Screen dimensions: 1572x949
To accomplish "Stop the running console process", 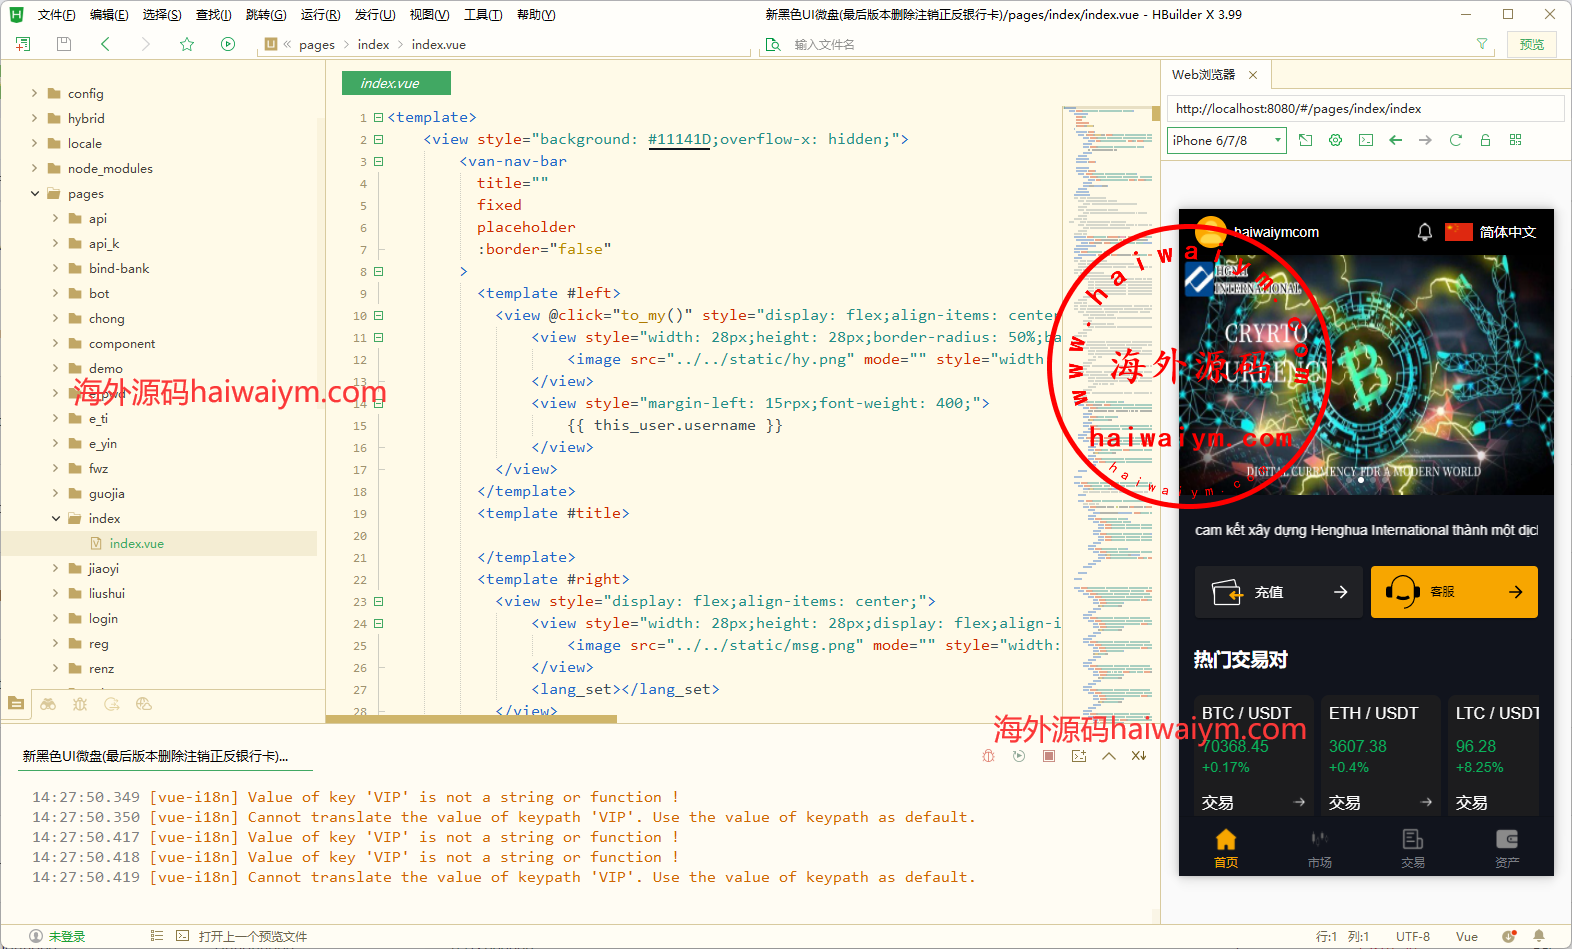I will [x=1049, y=756].
